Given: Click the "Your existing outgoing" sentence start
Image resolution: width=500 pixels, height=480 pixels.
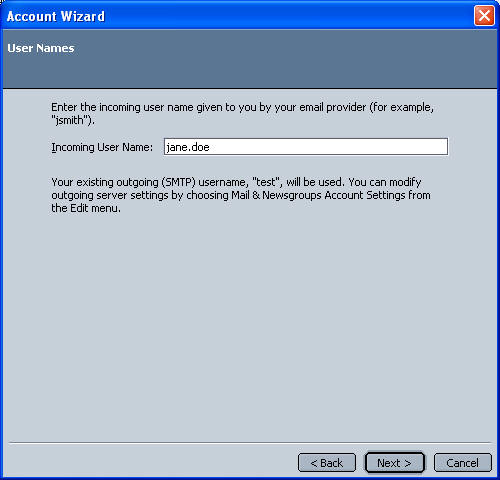Looking at the screenshot, I should 105,182.
